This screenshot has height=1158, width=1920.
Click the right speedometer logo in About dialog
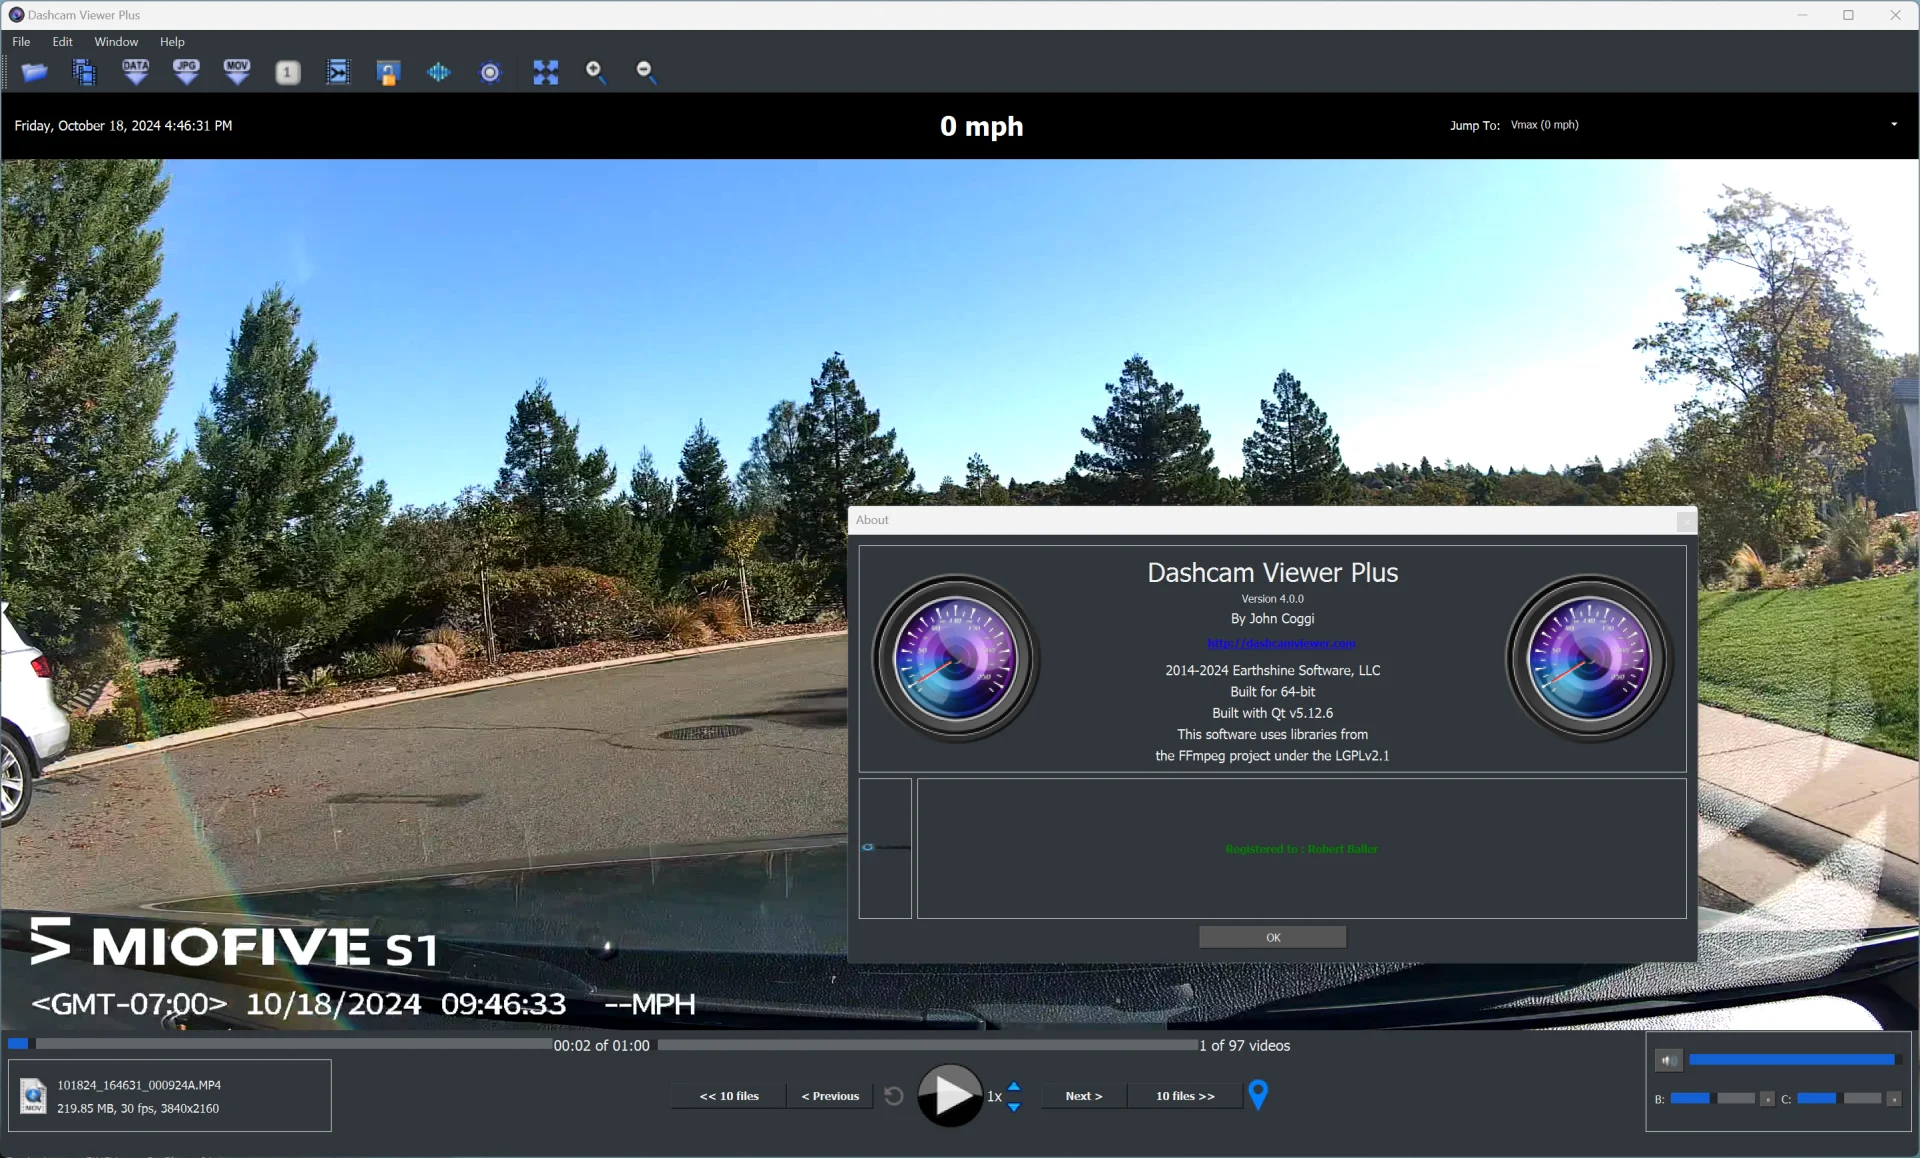1589,659
